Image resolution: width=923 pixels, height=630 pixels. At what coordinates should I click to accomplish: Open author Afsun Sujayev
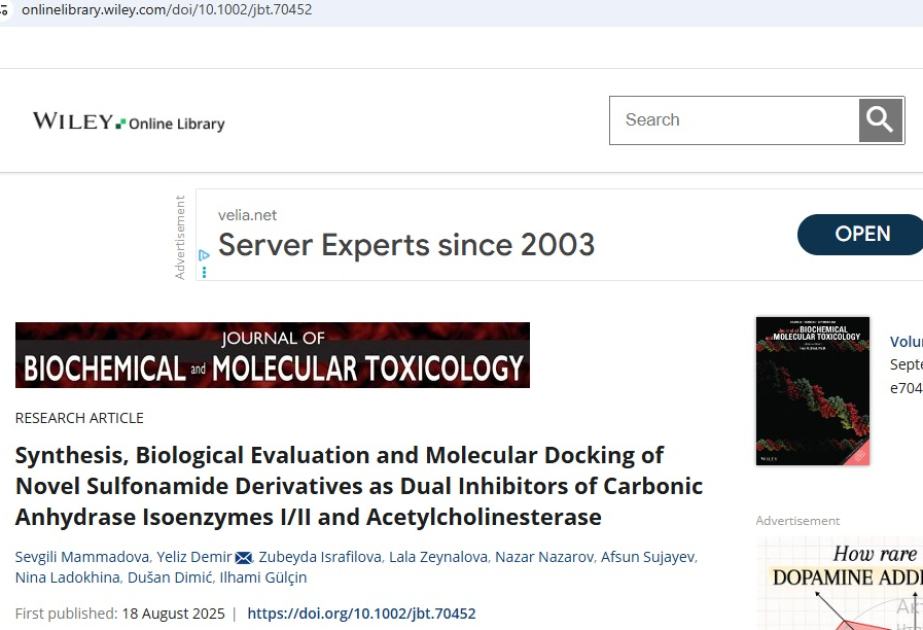click(x=648, y=556)
